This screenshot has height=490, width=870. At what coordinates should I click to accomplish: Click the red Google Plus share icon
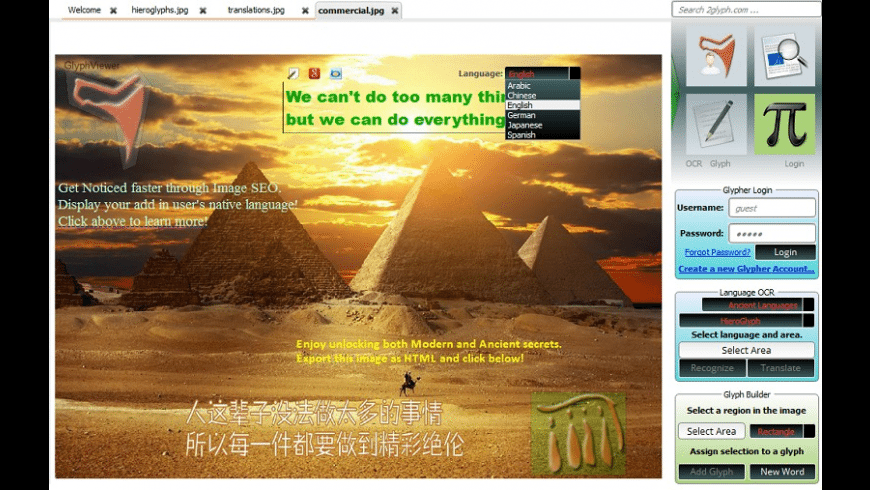click(314, 73)
